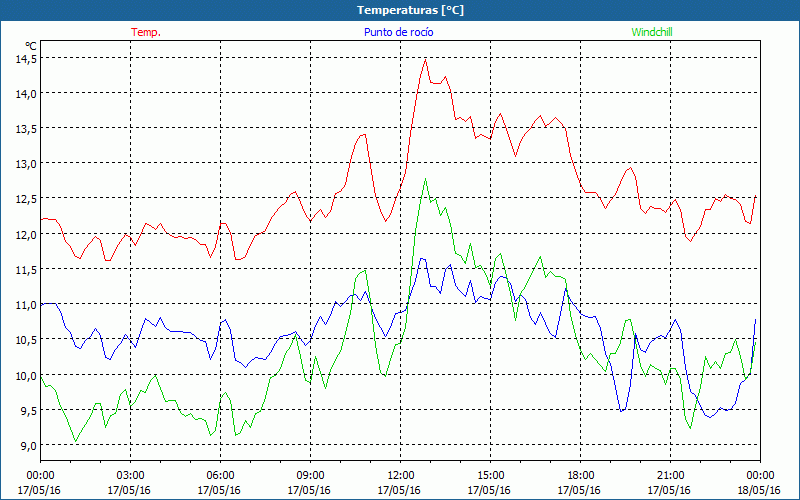The image size is (800, 500).
Task: Click the 13,0 y-axis value
Action: click(x=27, y=164)
